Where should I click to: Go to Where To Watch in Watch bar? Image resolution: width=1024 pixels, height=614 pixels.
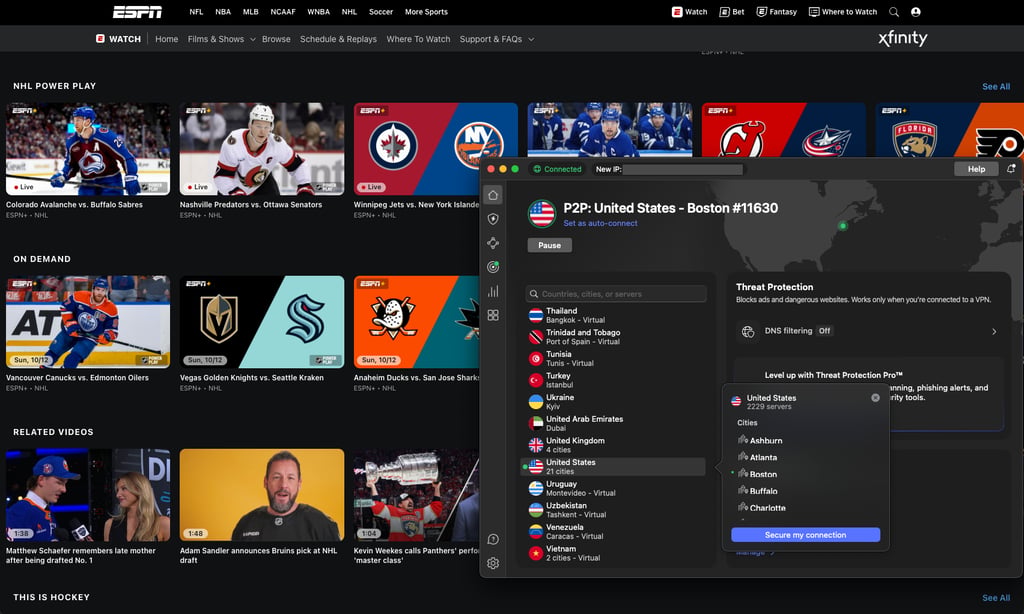[418, 39]
